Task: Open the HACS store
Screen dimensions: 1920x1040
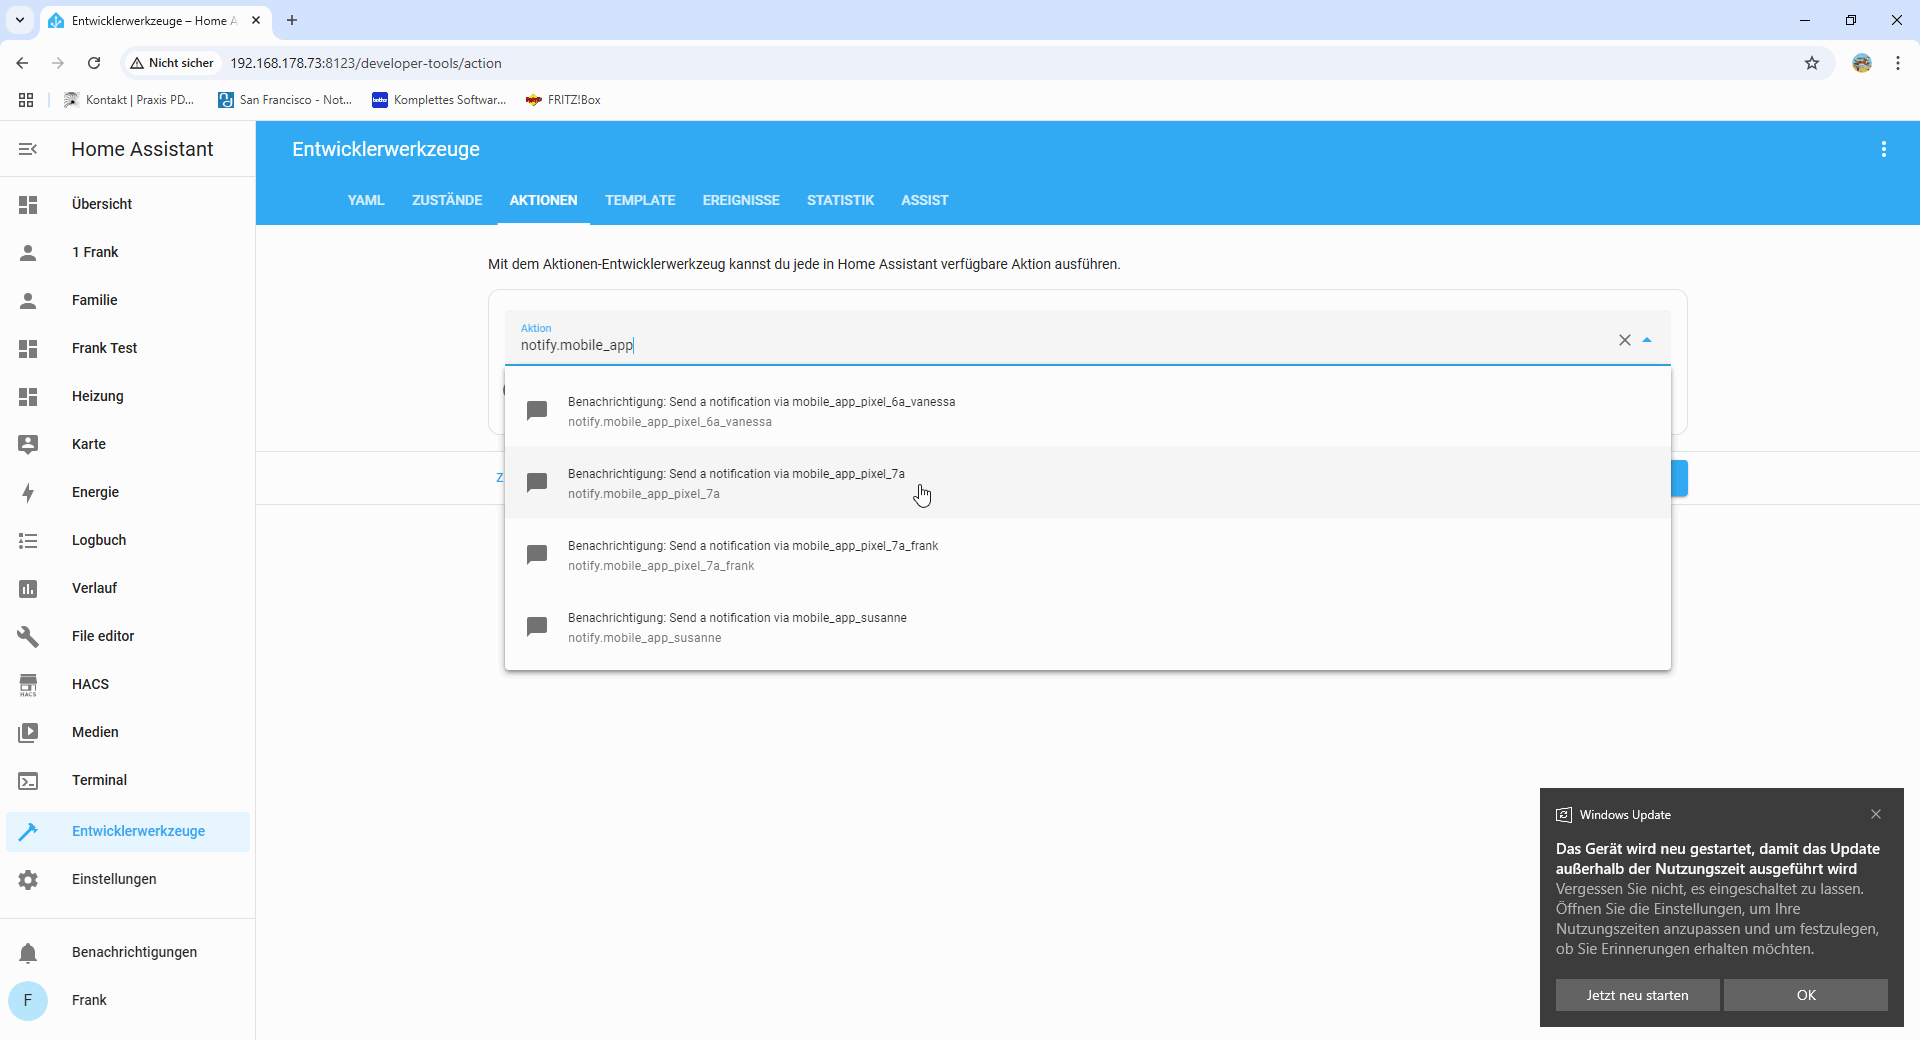Action: click(128, 684)
